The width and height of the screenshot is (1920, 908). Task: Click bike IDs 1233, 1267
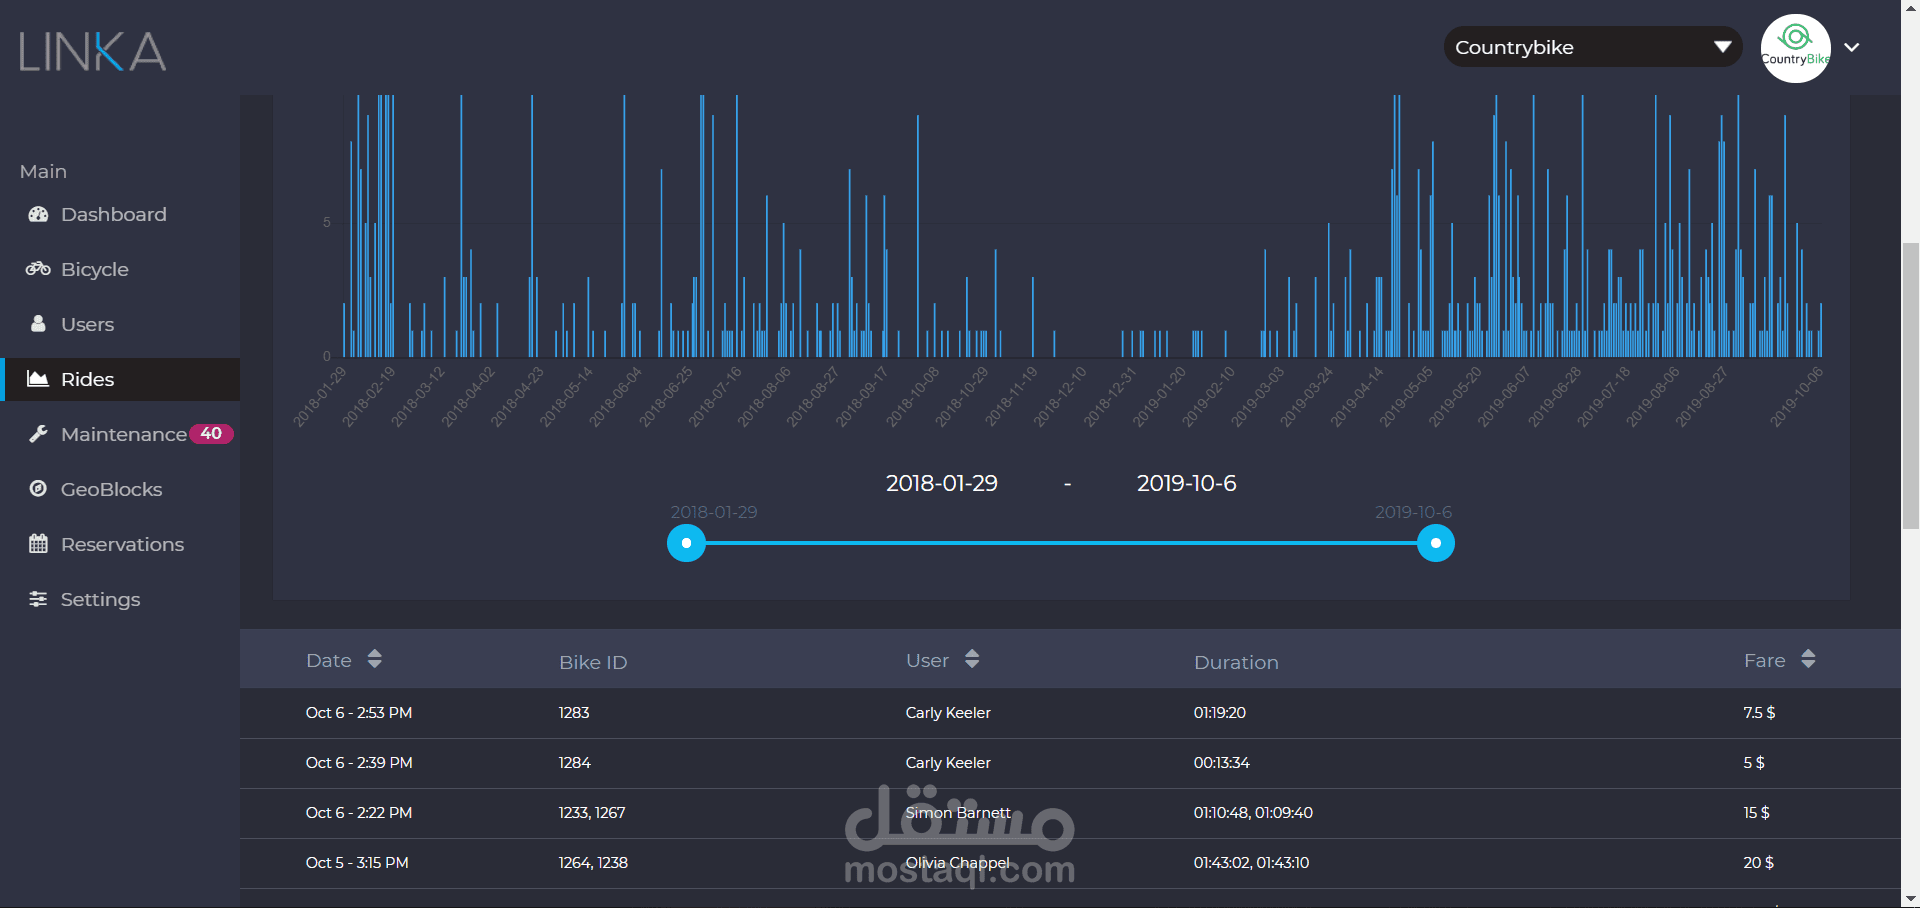(592, 813)
